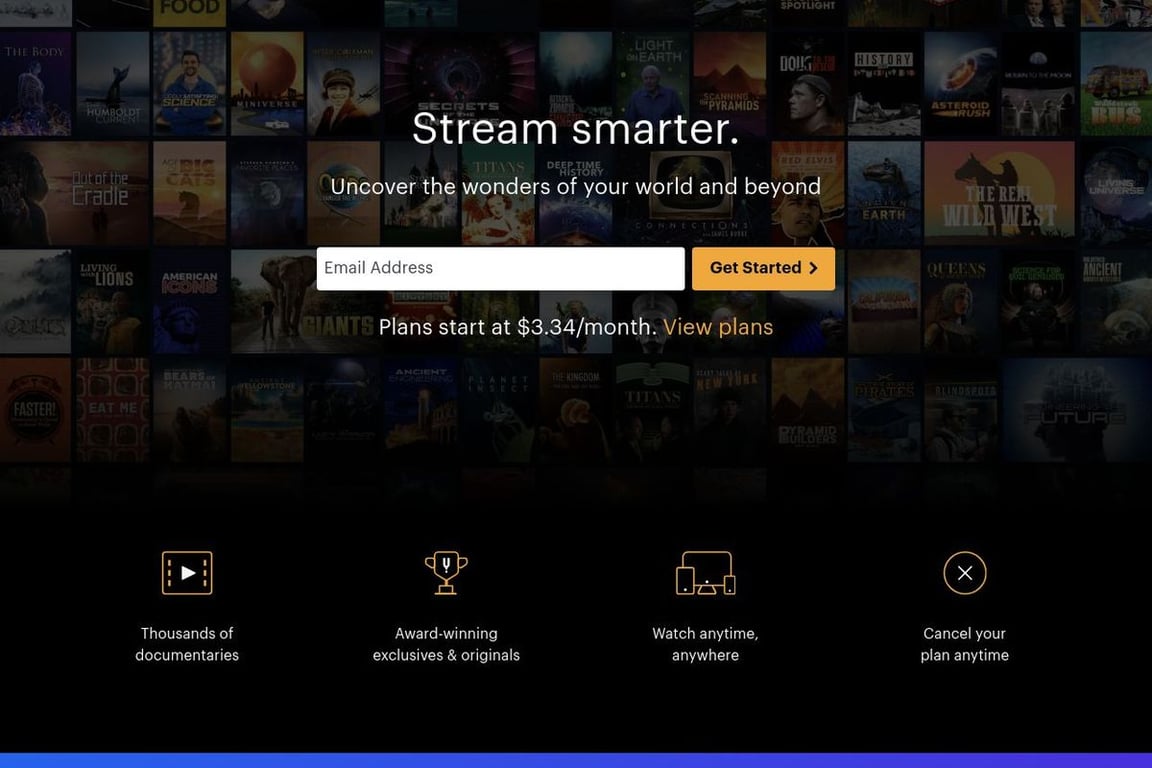Open the American Icons poster
This screenshot has height=768, width=1152.
(x=190, y=302)
